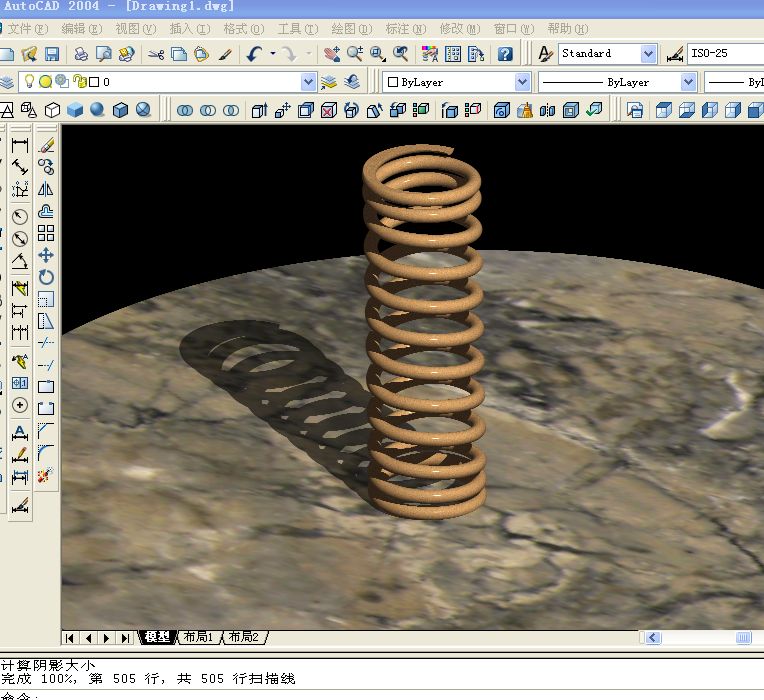
Task: Open the 绘图 (Draw) menu
Action: tap(350, 29)
